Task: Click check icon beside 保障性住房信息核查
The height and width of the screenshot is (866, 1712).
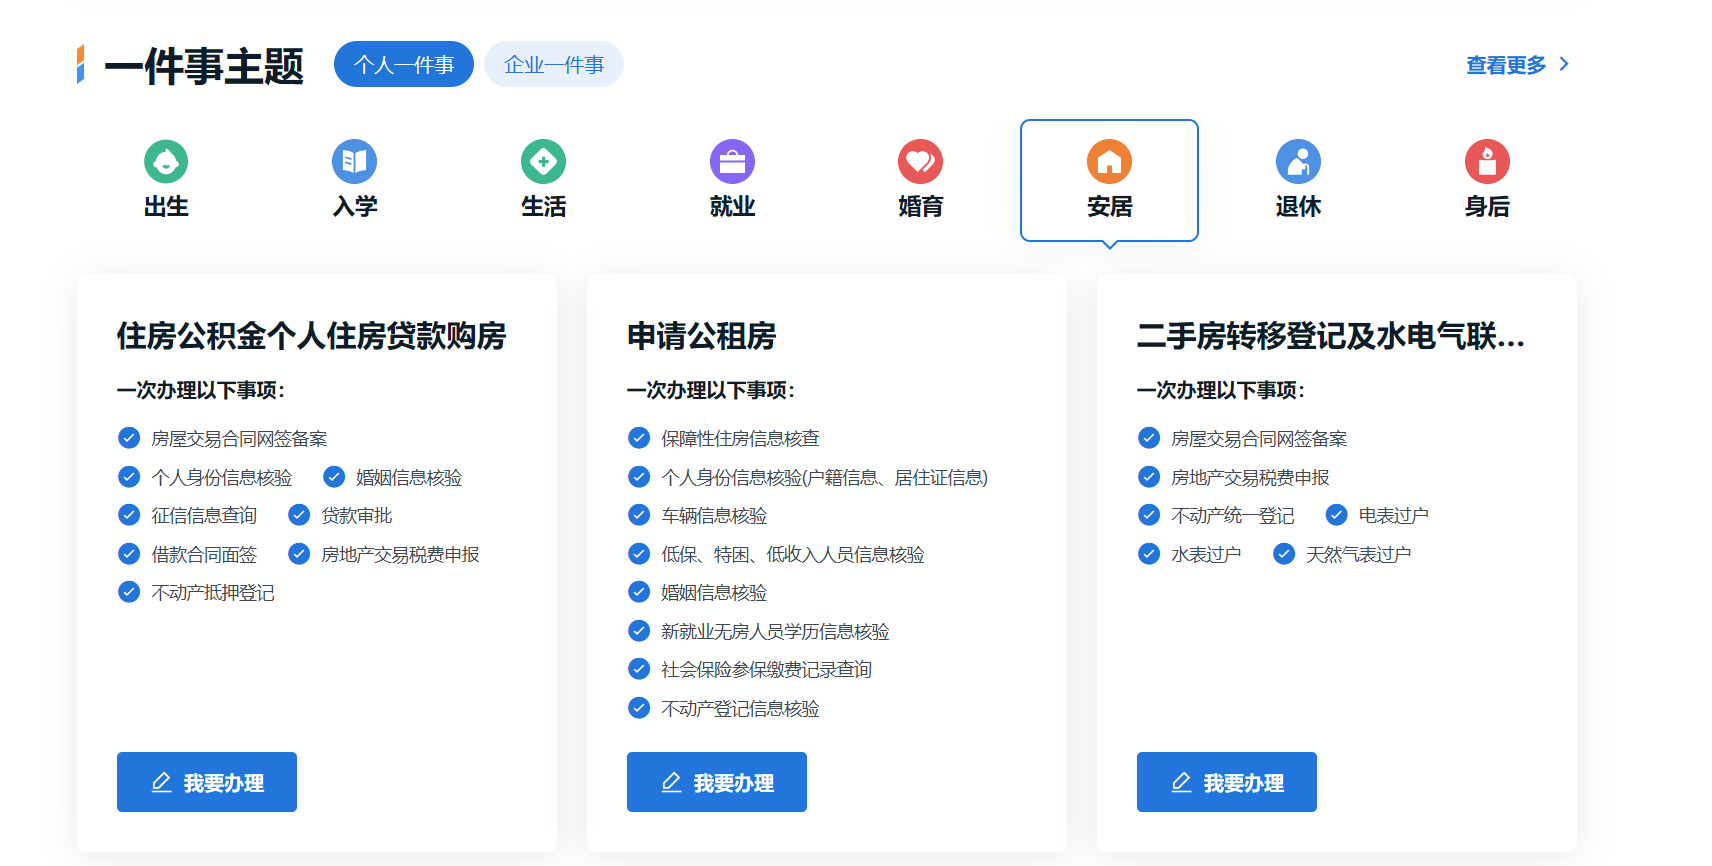Action: tap(639, 438)
